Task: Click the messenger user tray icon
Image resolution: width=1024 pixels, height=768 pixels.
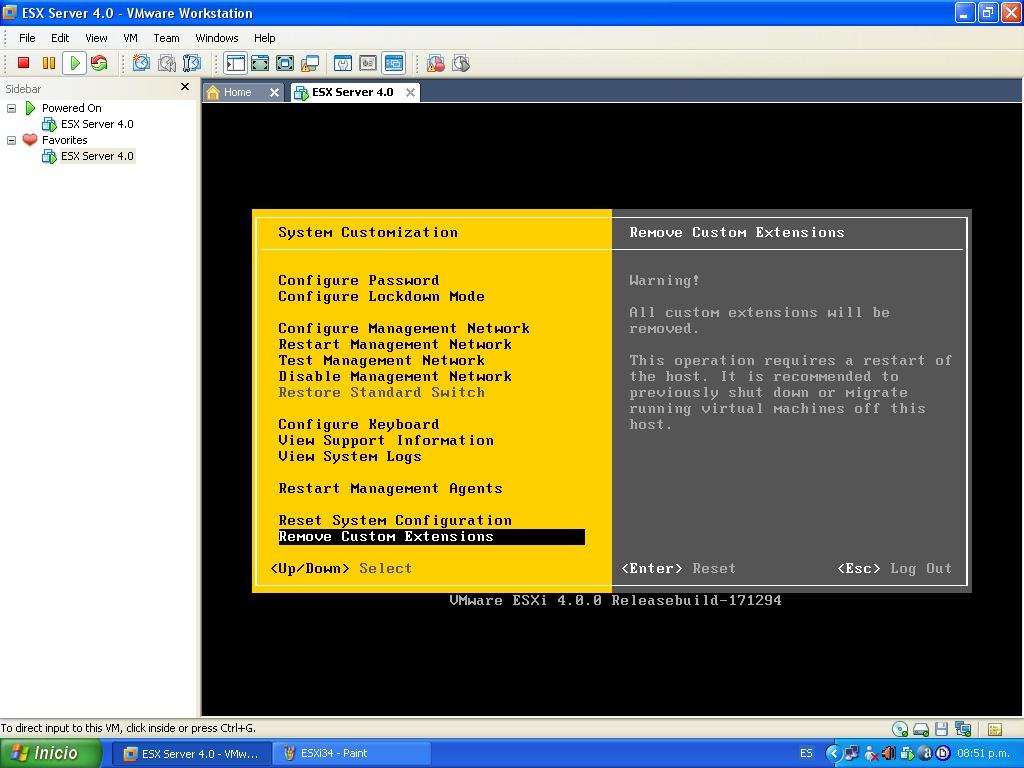Action: pos(871,754)
